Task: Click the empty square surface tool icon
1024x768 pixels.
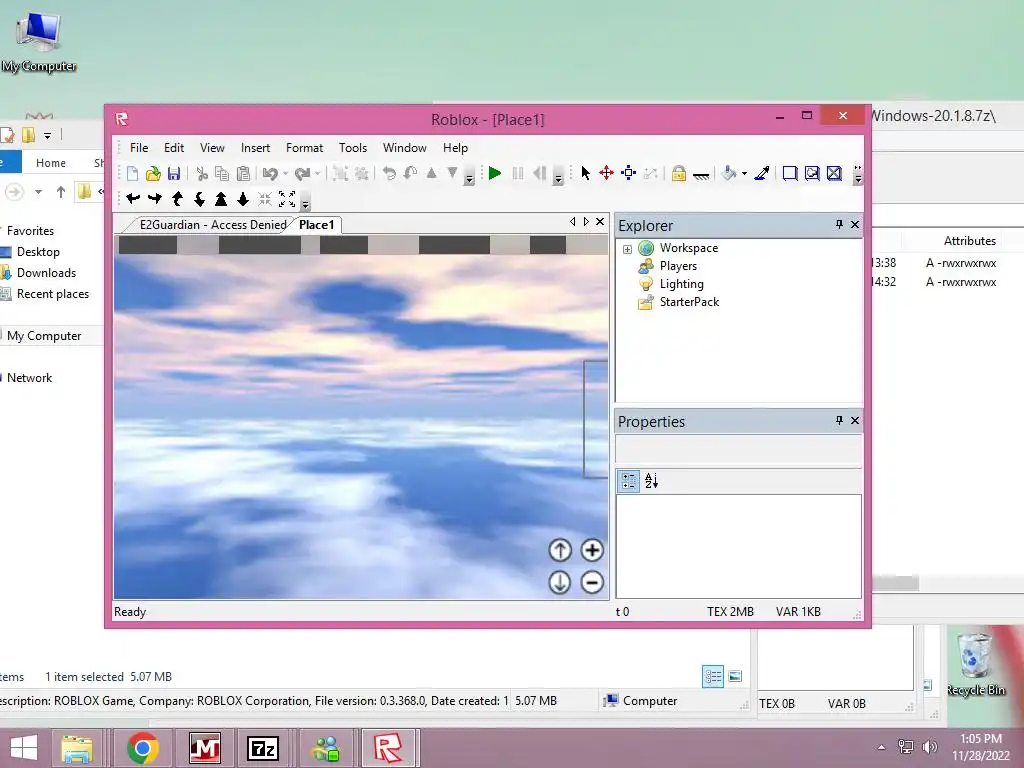Action: (x=790, y=173)
